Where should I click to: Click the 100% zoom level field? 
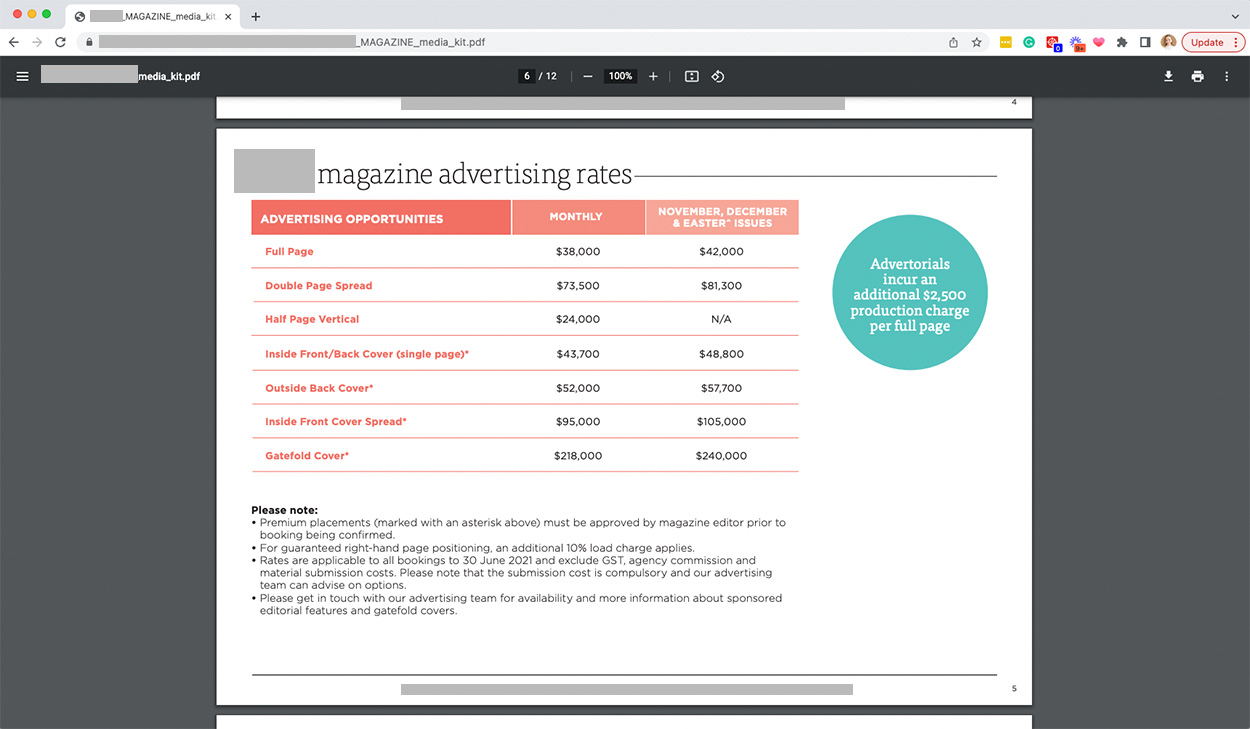[621, 76]
